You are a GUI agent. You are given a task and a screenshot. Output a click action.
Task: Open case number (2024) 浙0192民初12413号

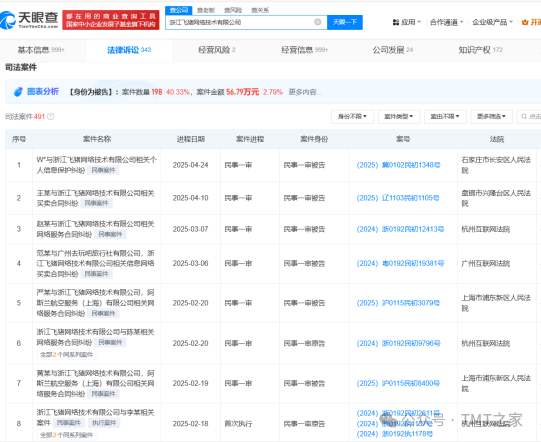tap(400, 229)
